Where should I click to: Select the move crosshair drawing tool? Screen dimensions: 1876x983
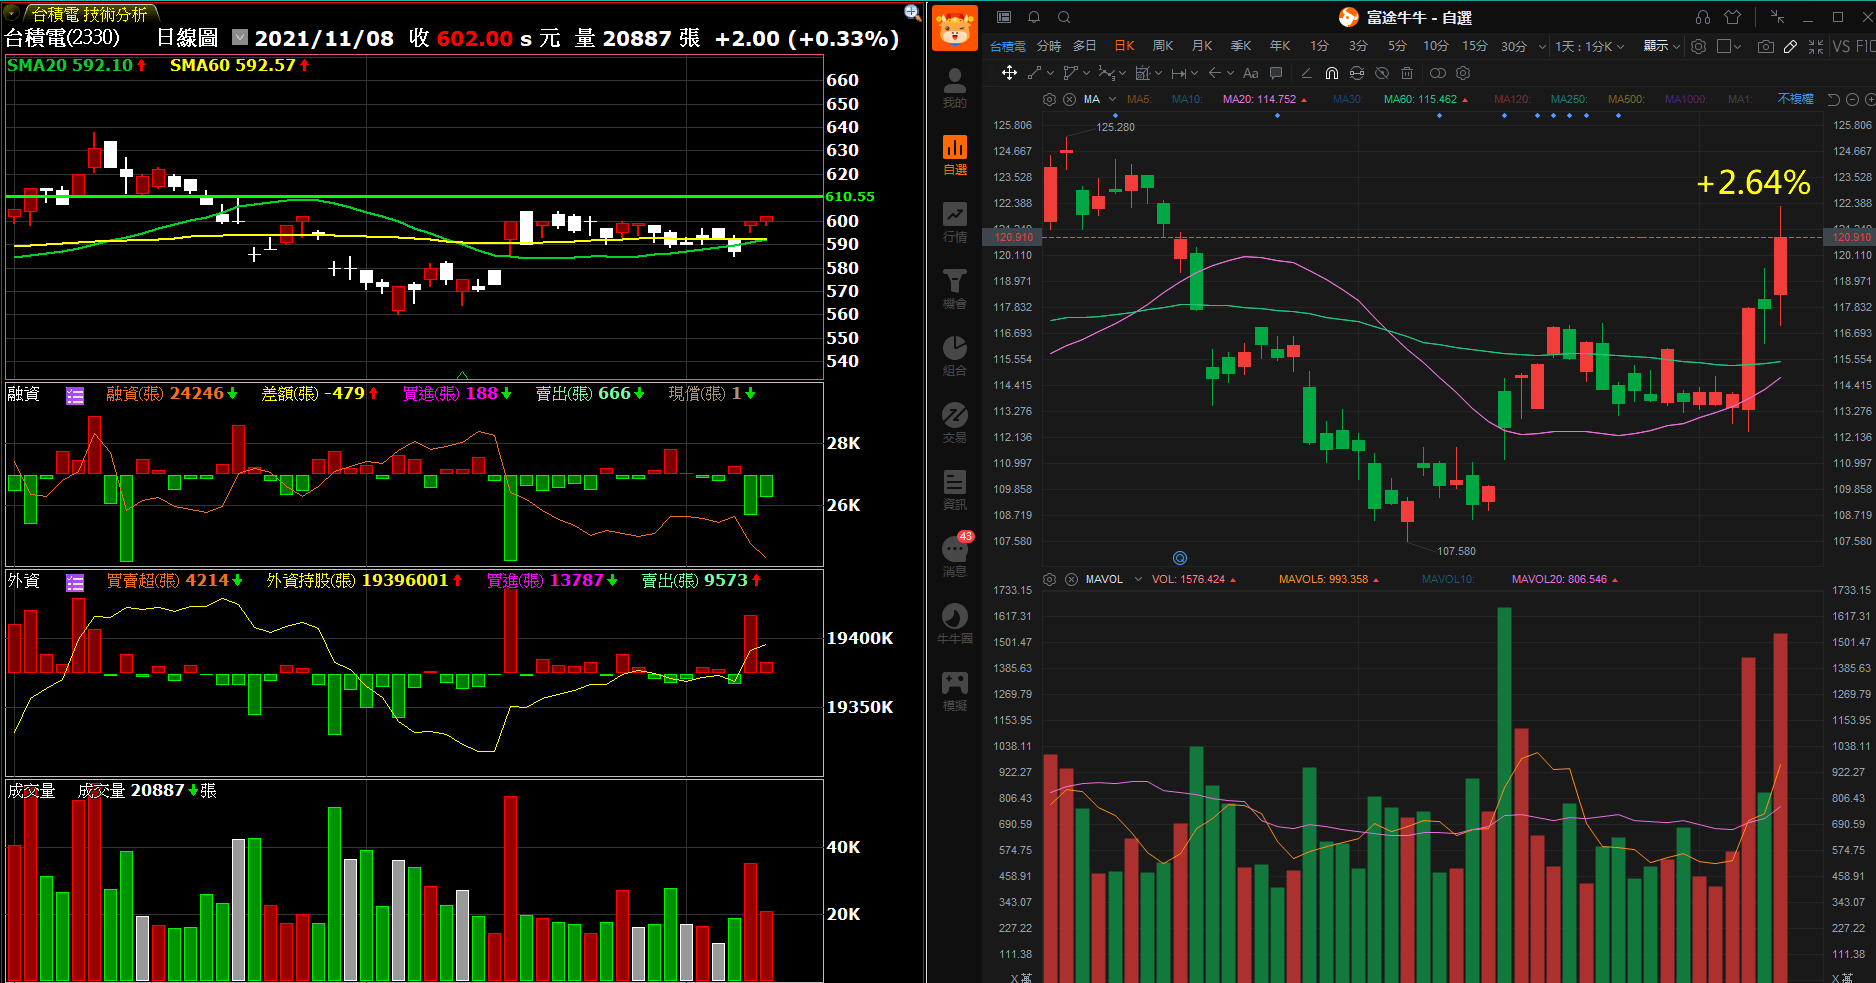pos(1009,73)
